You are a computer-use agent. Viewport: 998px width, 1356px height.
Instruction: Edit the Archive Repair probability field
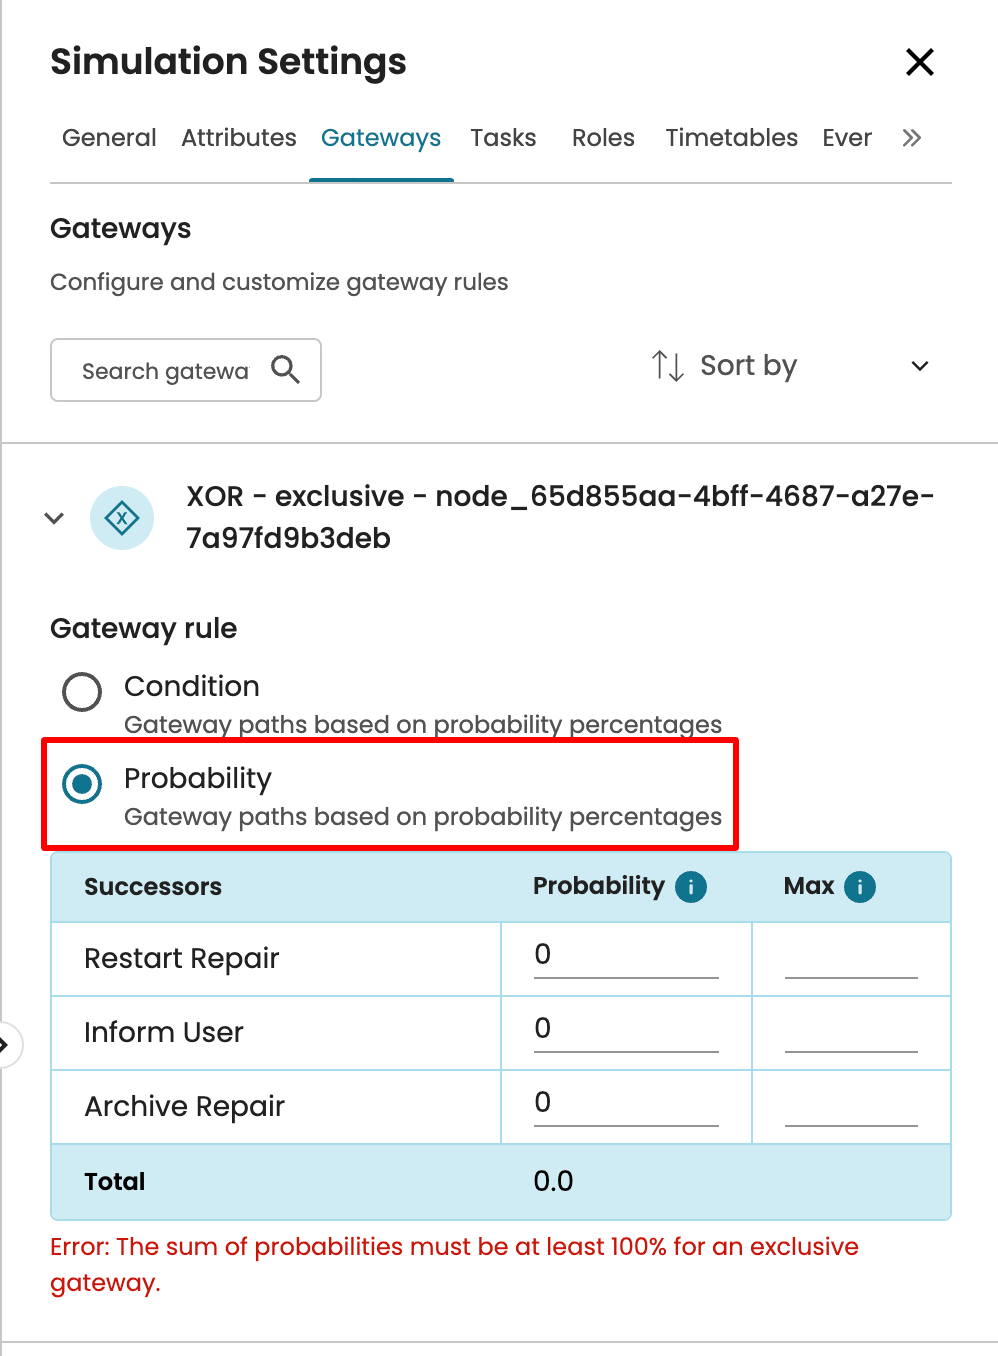click(x=625, y=1104)
